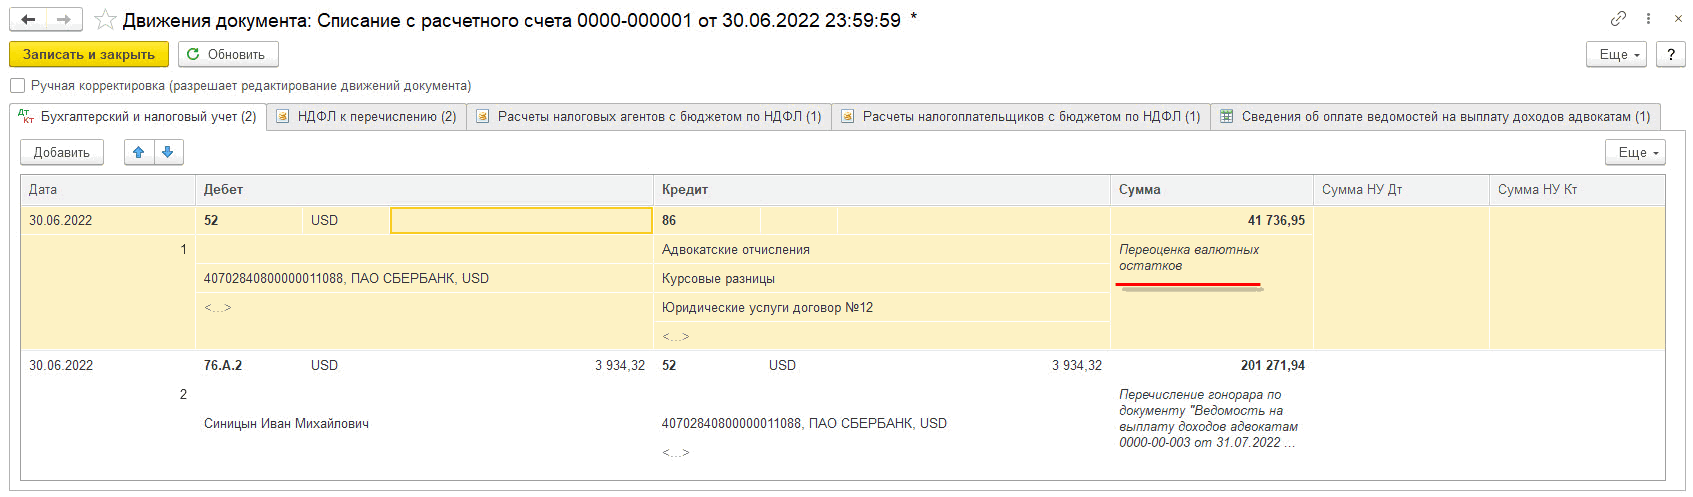The width and height of the screenshot is (1693, 497).
Task: Copy link to document icon
Action: pyautogui.click(x=1618, y=19)
